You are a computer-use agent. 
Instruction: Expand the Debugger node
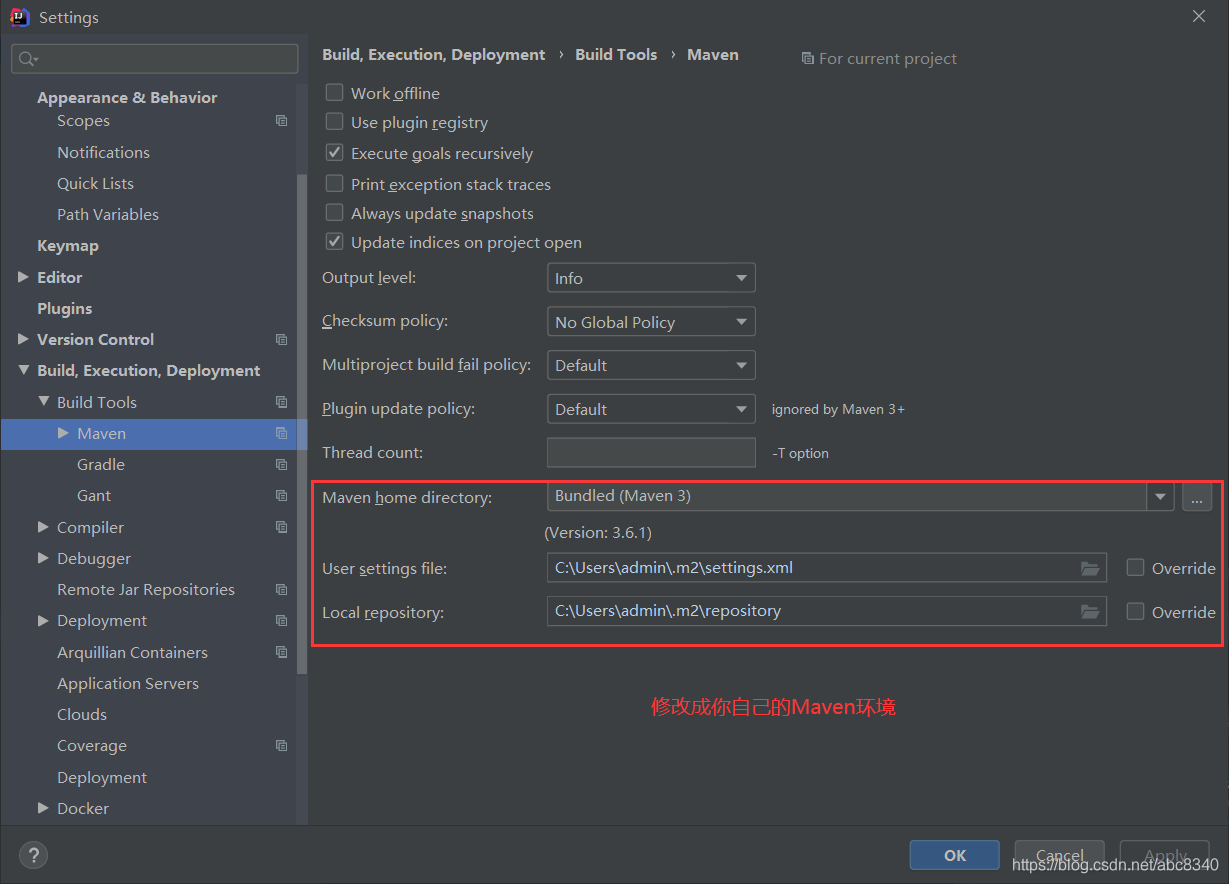click(43, 558)
